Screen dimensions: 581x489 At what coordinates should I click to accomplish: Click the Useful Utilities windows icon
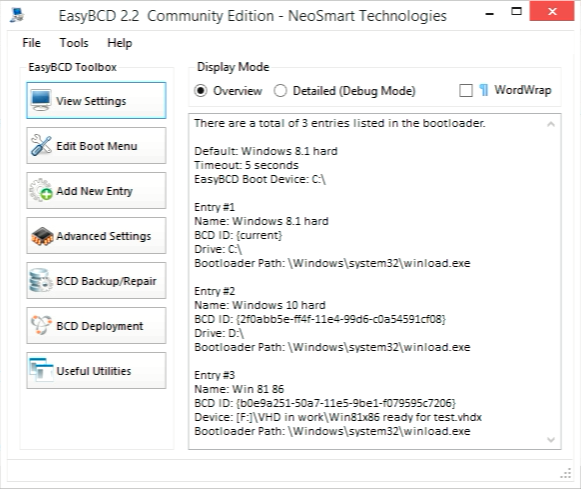[x=41, y=370]
